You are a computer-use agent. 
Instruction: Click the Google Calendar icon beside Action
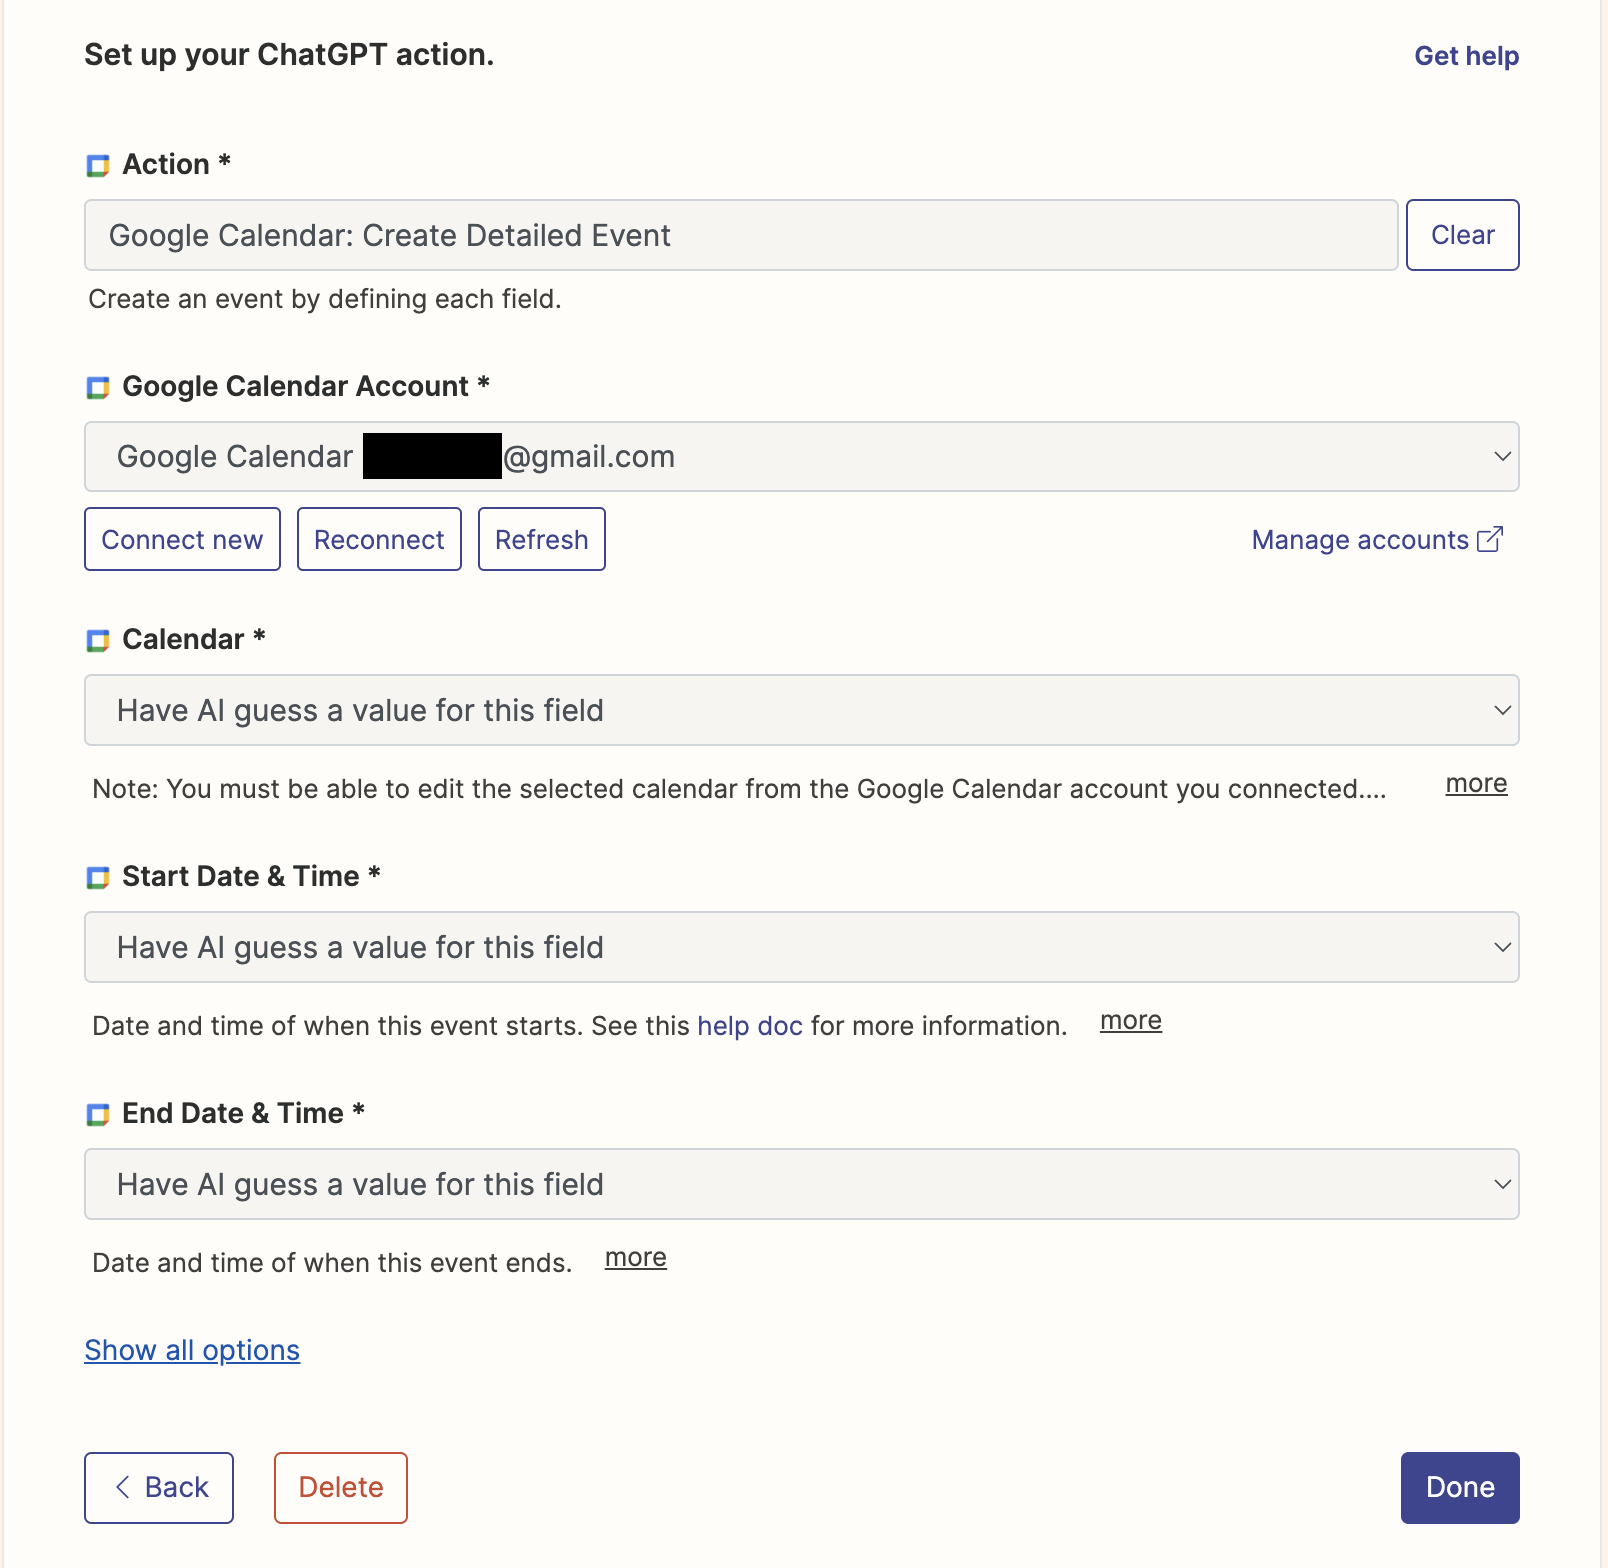point(98,165)
